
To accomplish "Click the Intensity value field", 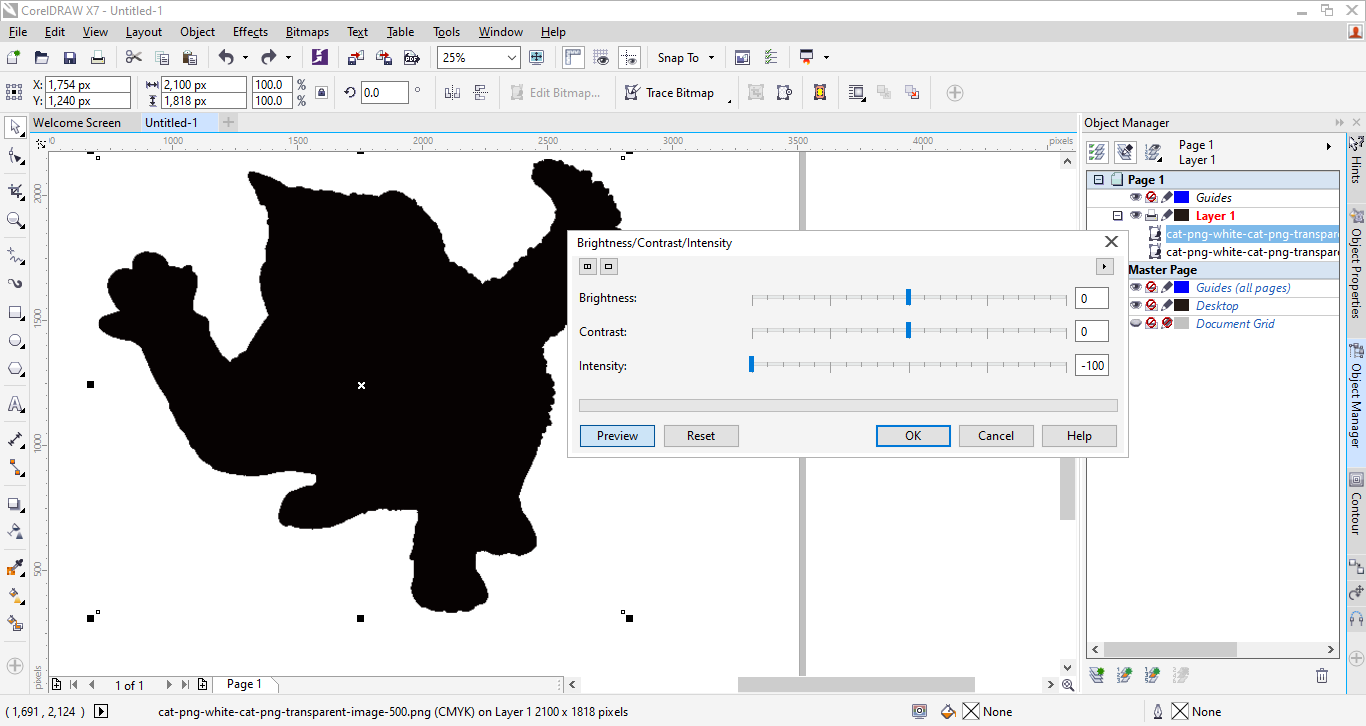I will (1092, 366).
